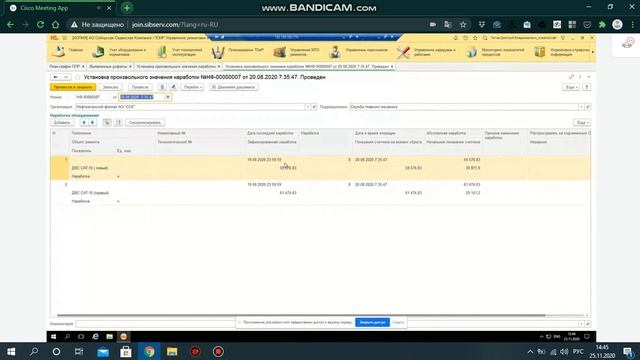Open document help question mark button
This screenshot has width=640, height=360.
click(x=587, y=87)
